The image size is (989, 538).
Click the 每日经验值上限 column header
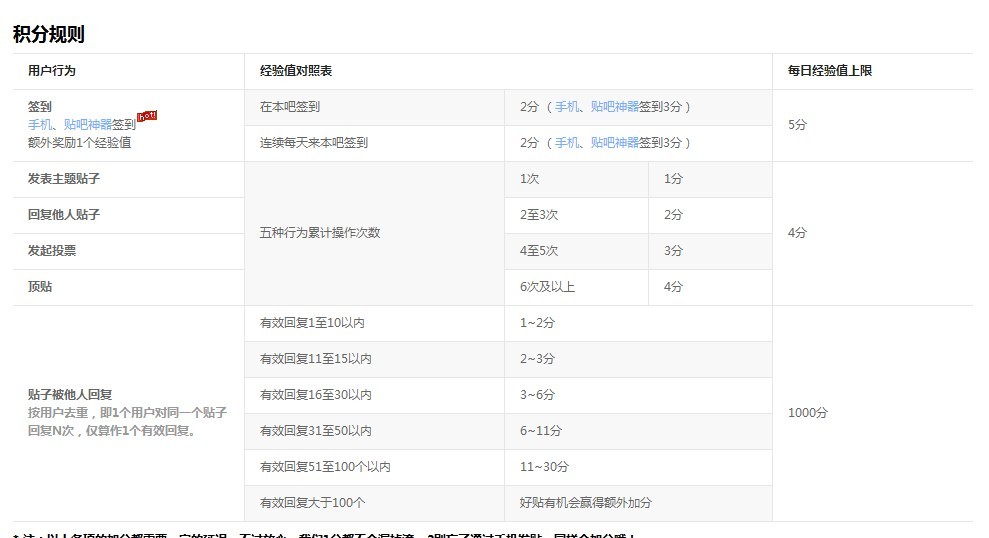(829, 71)
